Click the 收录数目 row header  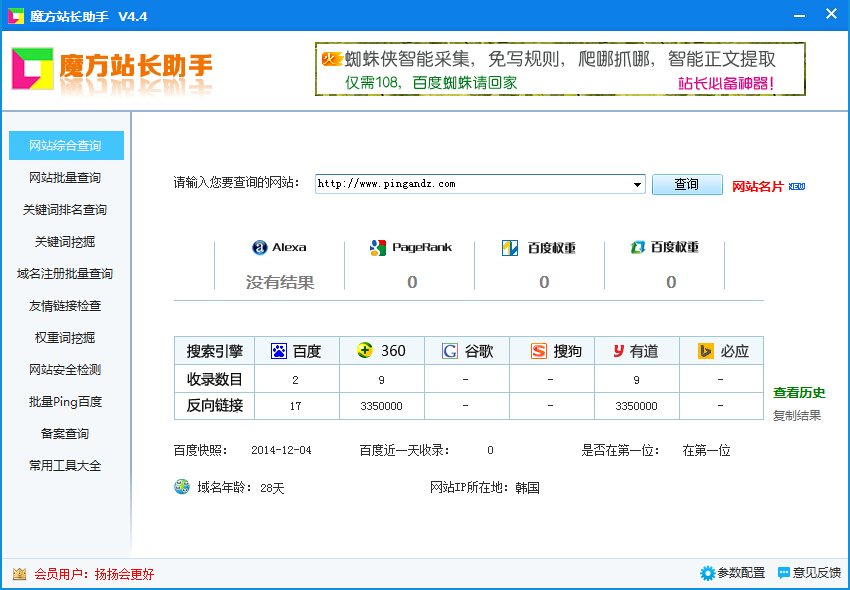(215, 379)
